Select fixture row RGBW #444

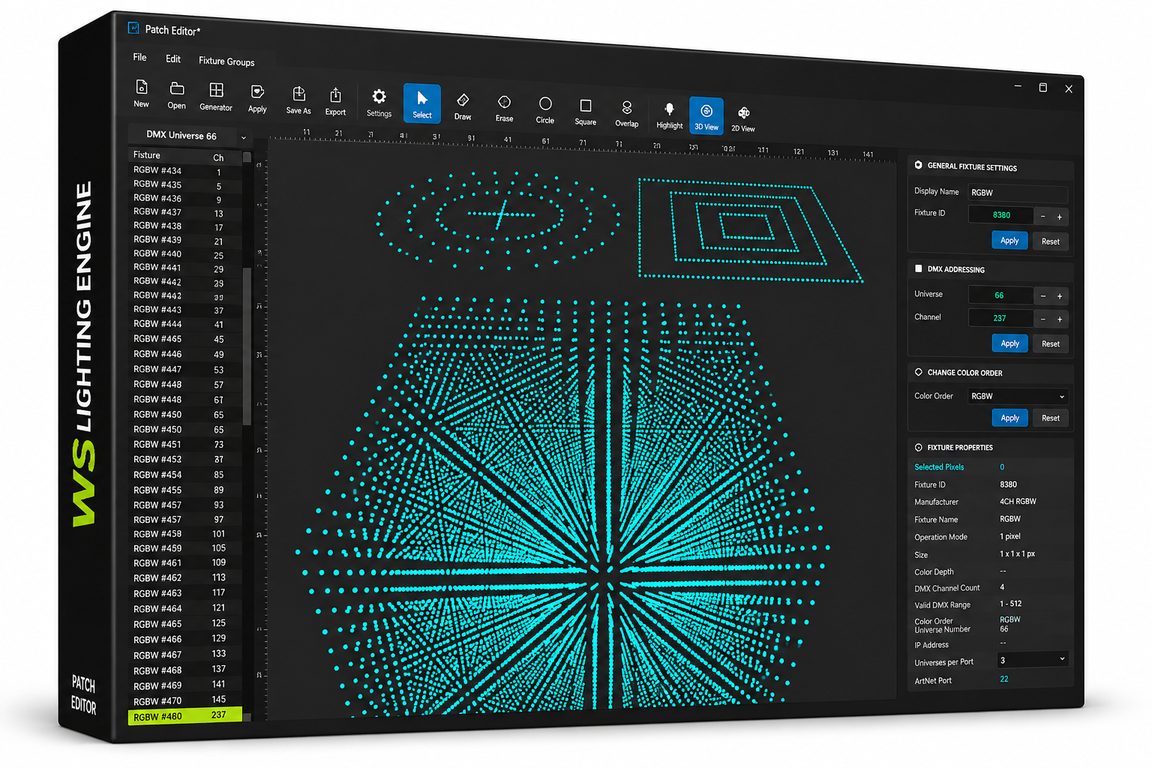(x=185, y=324)
